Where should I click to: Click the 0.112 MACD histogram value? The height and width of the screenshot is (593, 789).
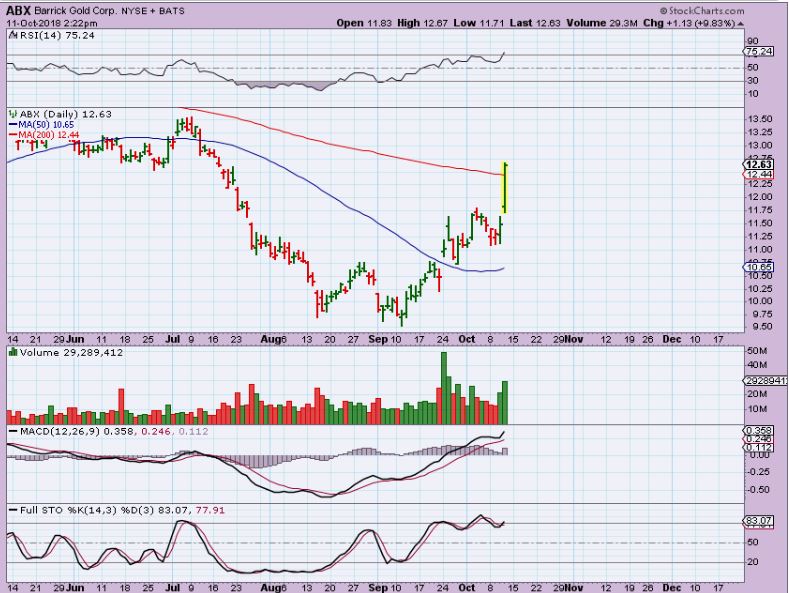tap(193, 431)
